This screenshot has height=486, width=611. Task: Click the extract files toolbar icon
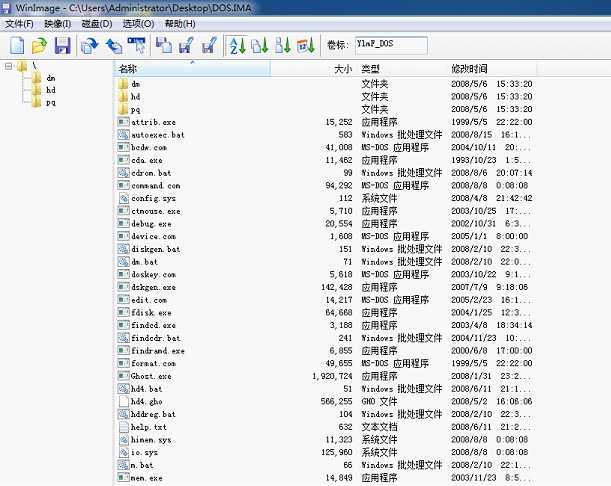coord(114,46)
